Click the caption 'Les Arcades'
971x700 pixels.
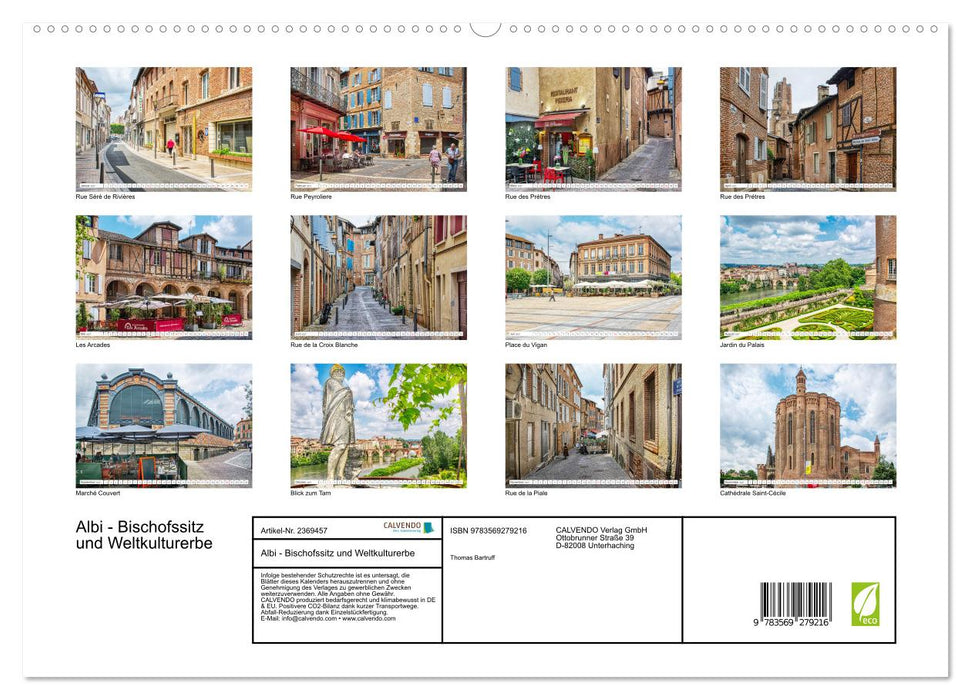(93, 345)
